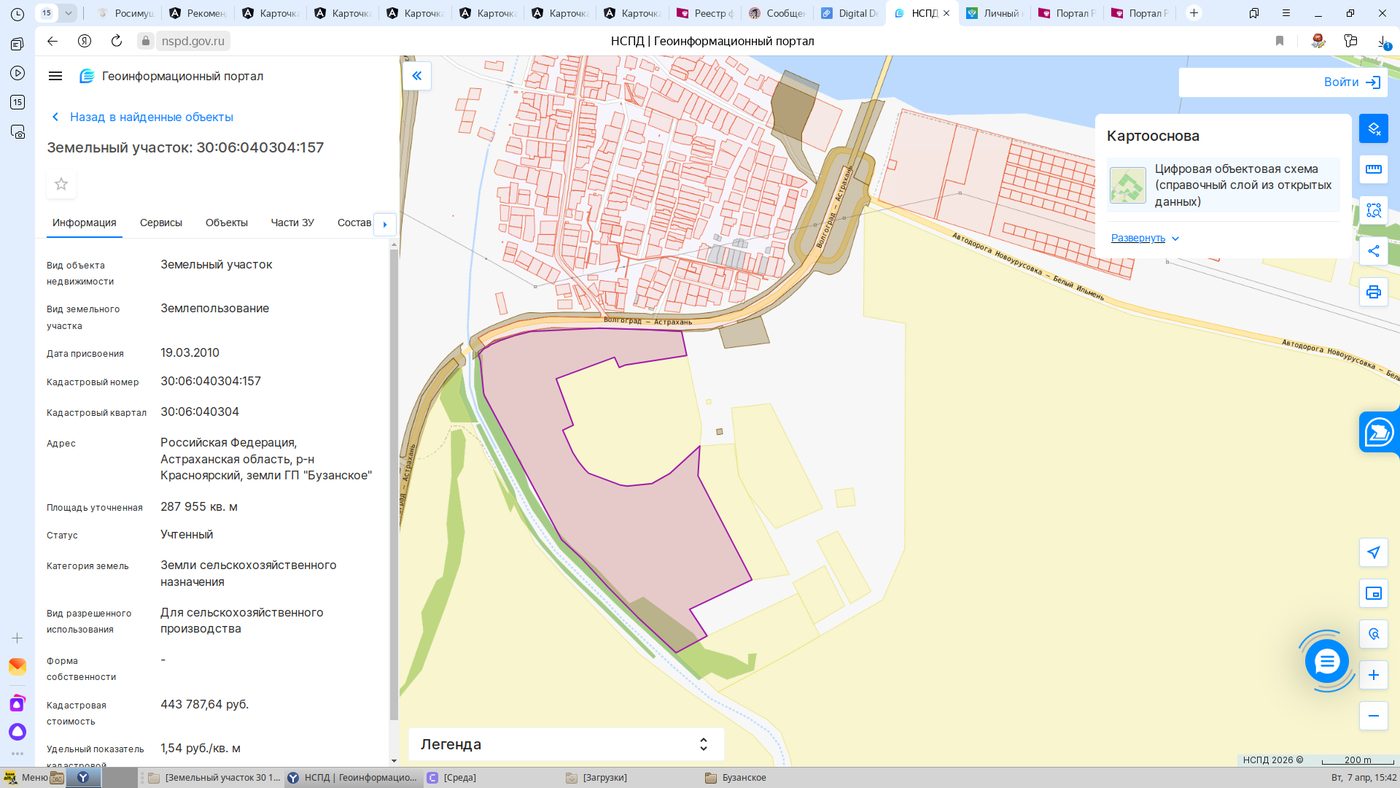Add land plot to favorites with star

[61, 184]
